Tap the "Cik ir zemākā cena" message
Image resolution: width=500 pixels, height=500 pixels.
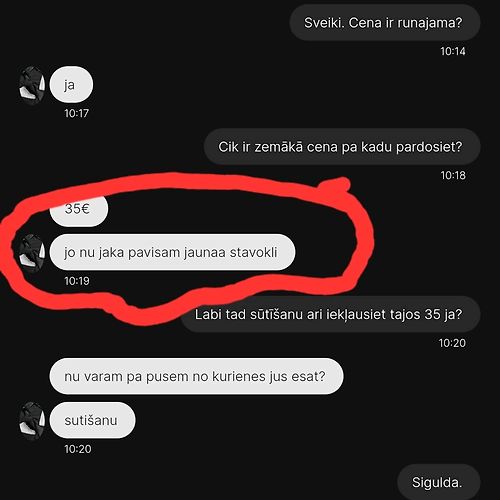click(342, 147)
